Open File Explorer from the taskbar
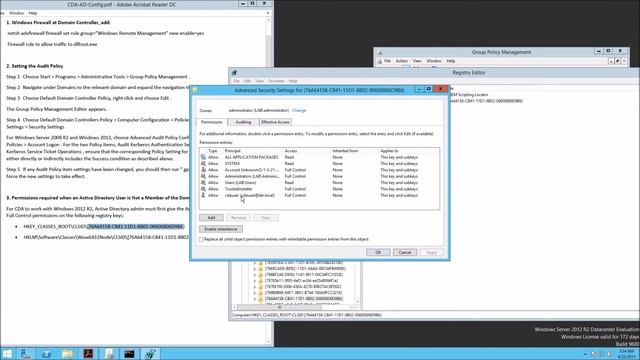 click(x=67, y=354)
